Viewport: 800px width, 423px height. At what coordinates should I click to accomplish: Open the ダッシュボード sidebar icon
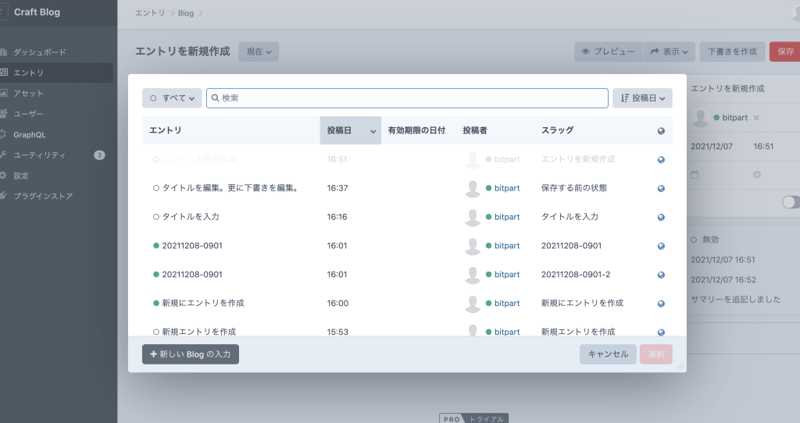5,52
